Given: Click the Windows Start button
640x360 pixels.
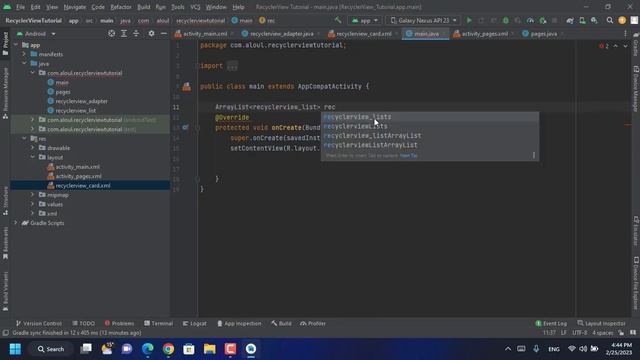Looking at the screenshot, I should 15,349.
